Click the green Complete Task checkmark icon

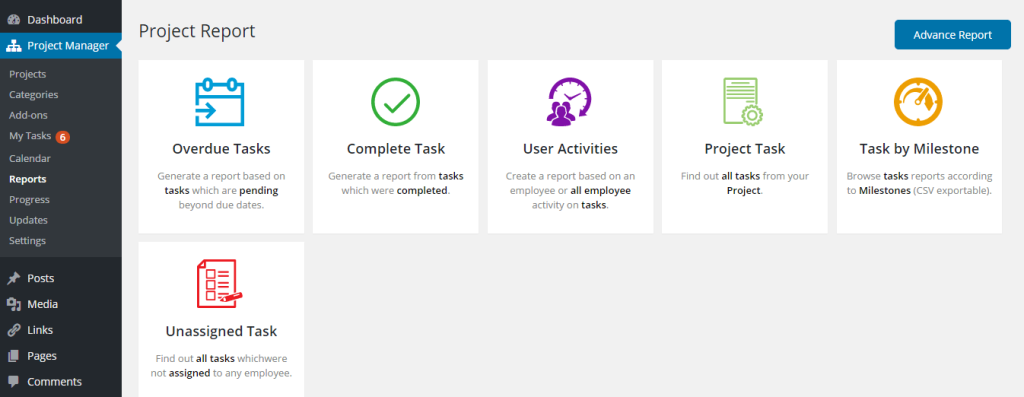395,102
